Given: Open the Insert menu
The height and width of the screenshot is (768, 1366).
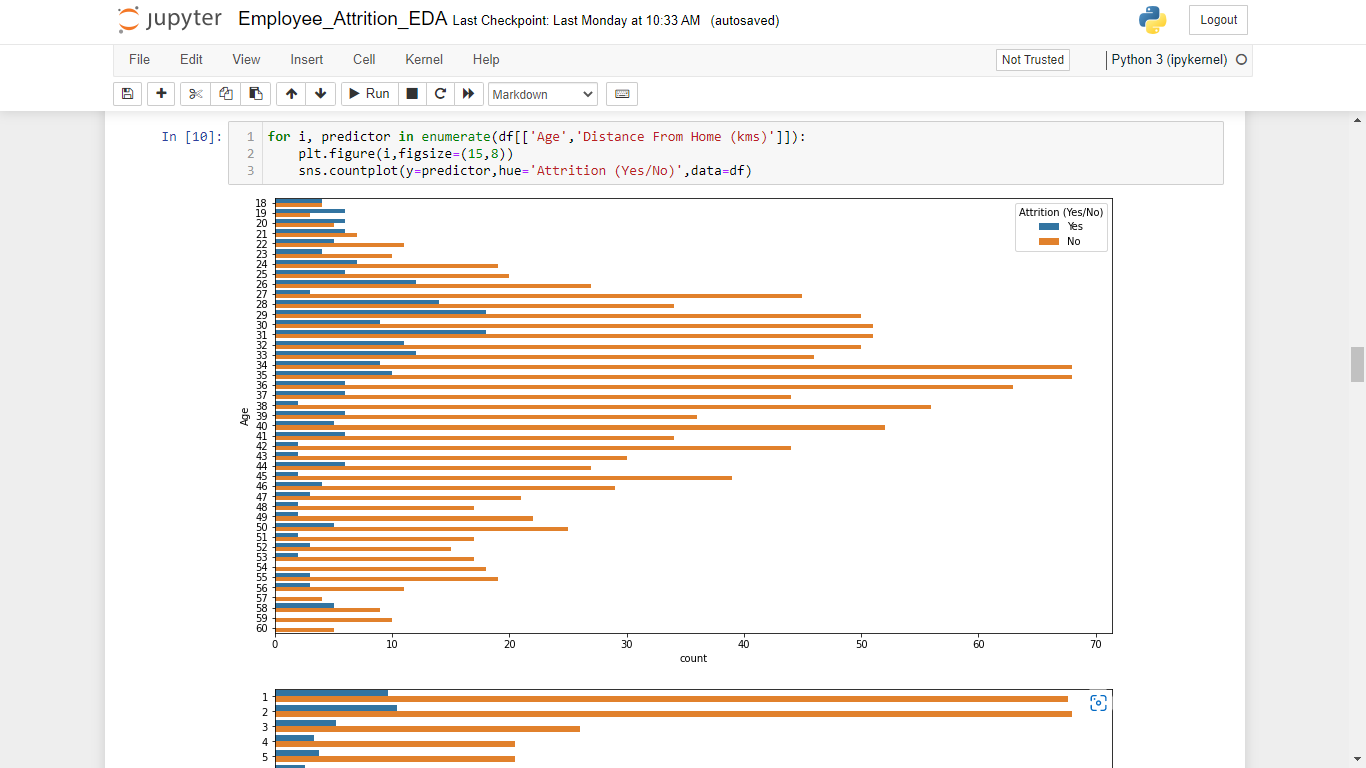Looking at the screenshot, I should (306, 60).
